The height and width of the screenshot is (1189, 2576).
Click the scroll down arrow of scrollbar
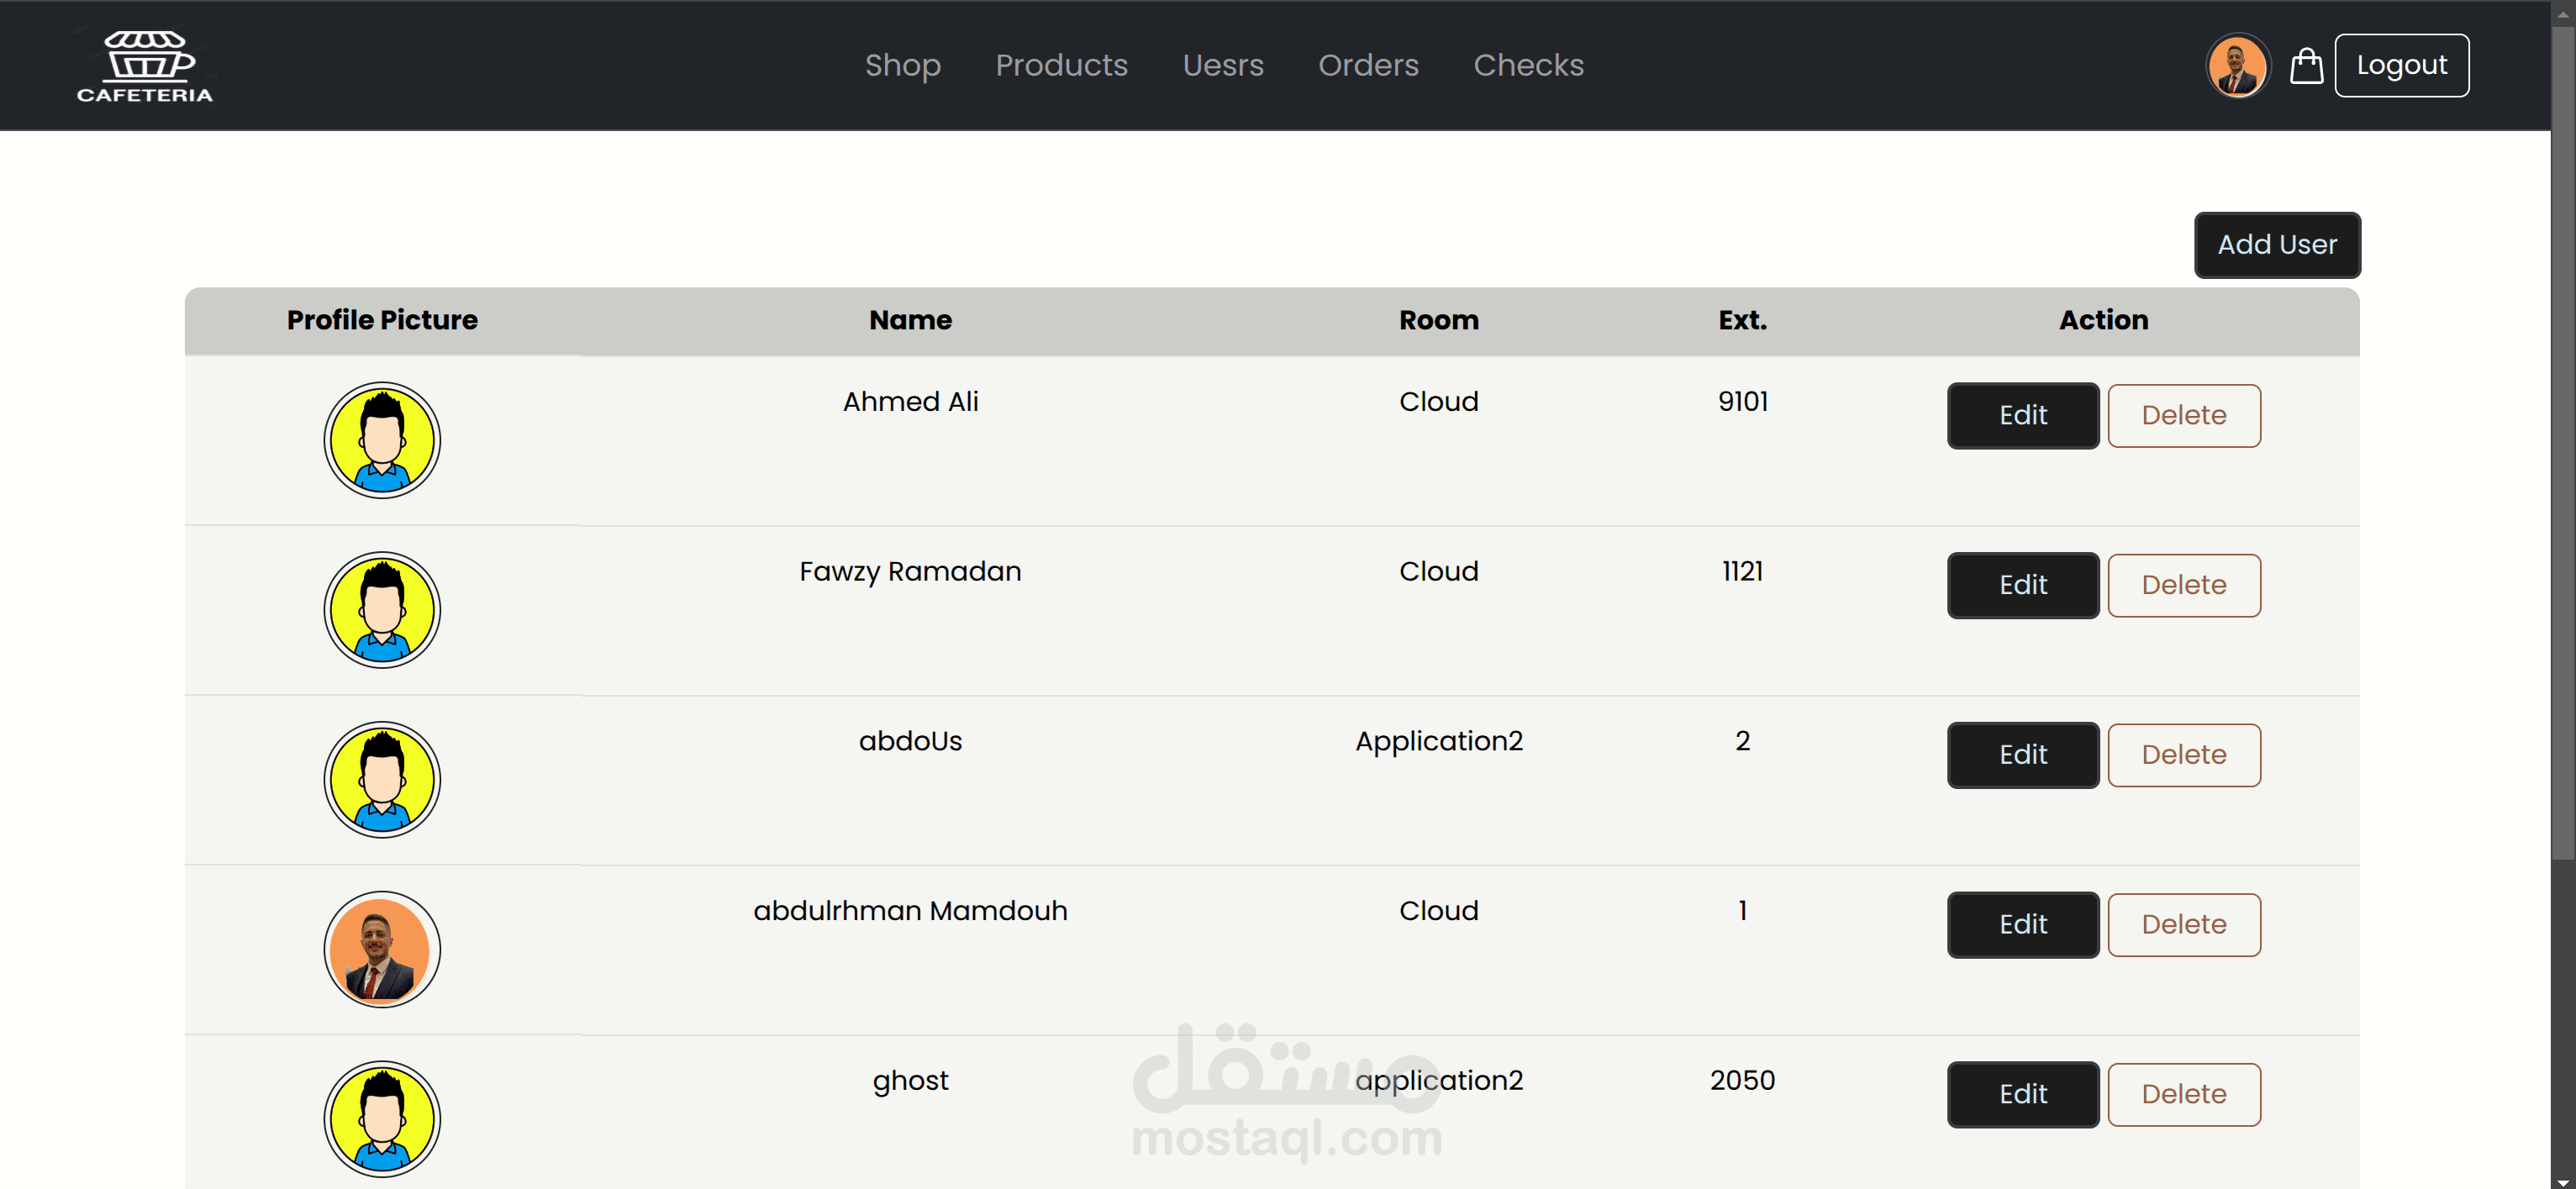click(x=2563, y=1181)
